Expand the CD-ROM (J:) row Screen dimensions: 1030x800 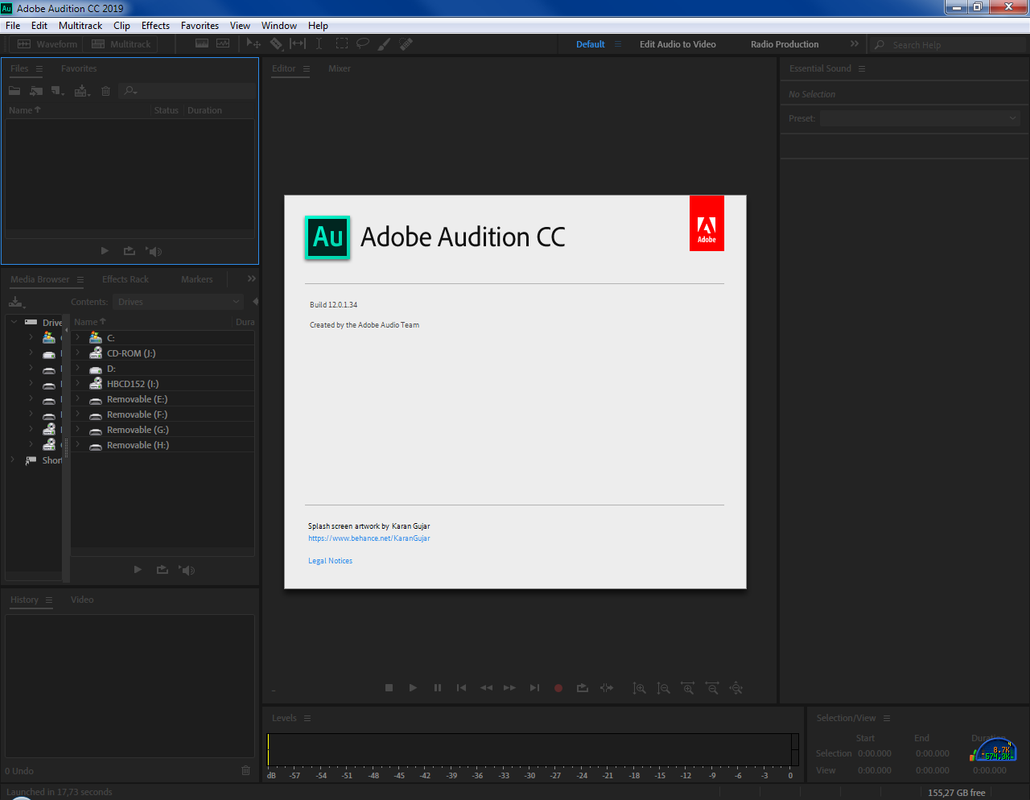(x=78, y=353)
